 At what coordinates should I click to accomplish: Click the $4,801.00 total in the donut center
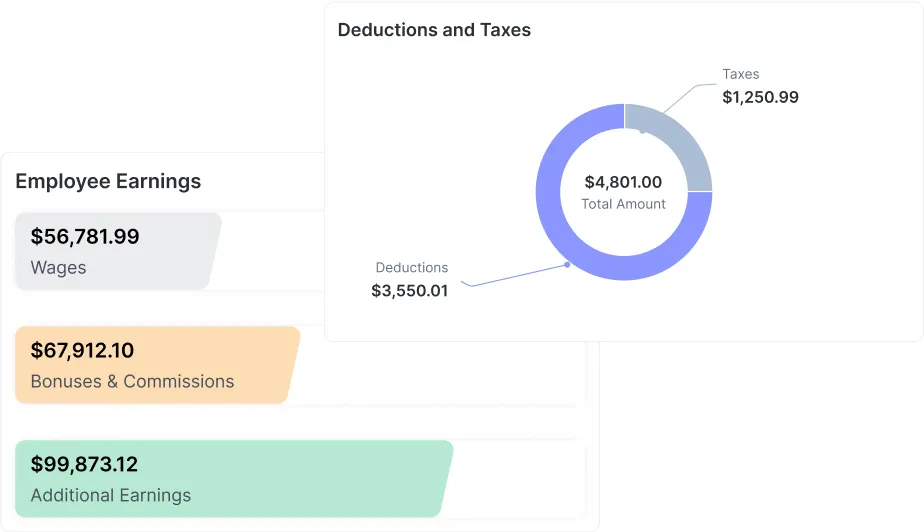[x=623, y=182]
